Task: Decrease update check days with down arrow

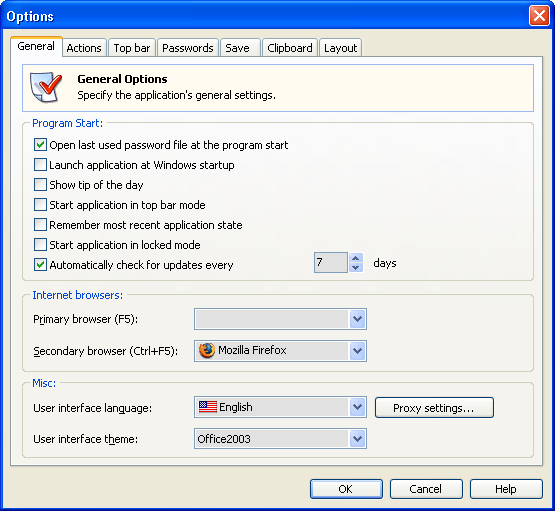Action: point(356,267)
